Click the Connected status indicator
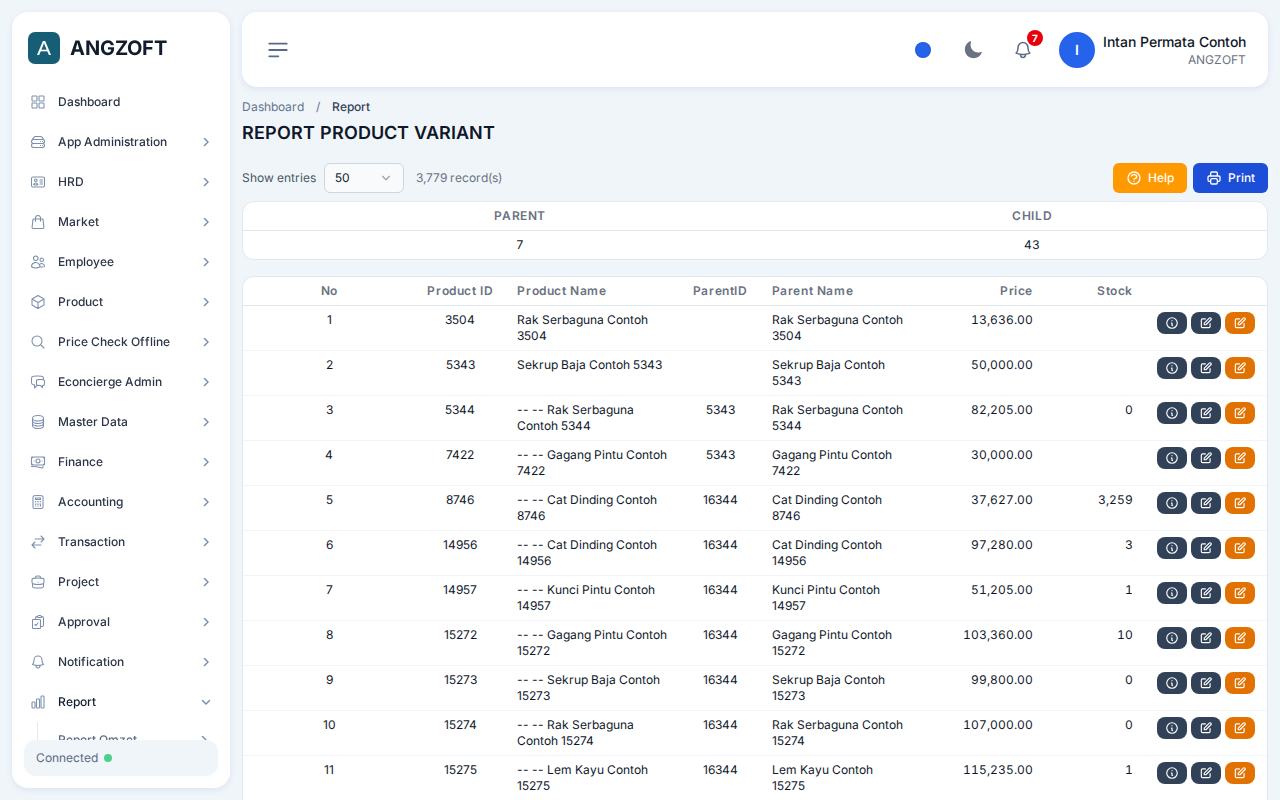This screenshot has height=800, width=1280. coord(121,758)
